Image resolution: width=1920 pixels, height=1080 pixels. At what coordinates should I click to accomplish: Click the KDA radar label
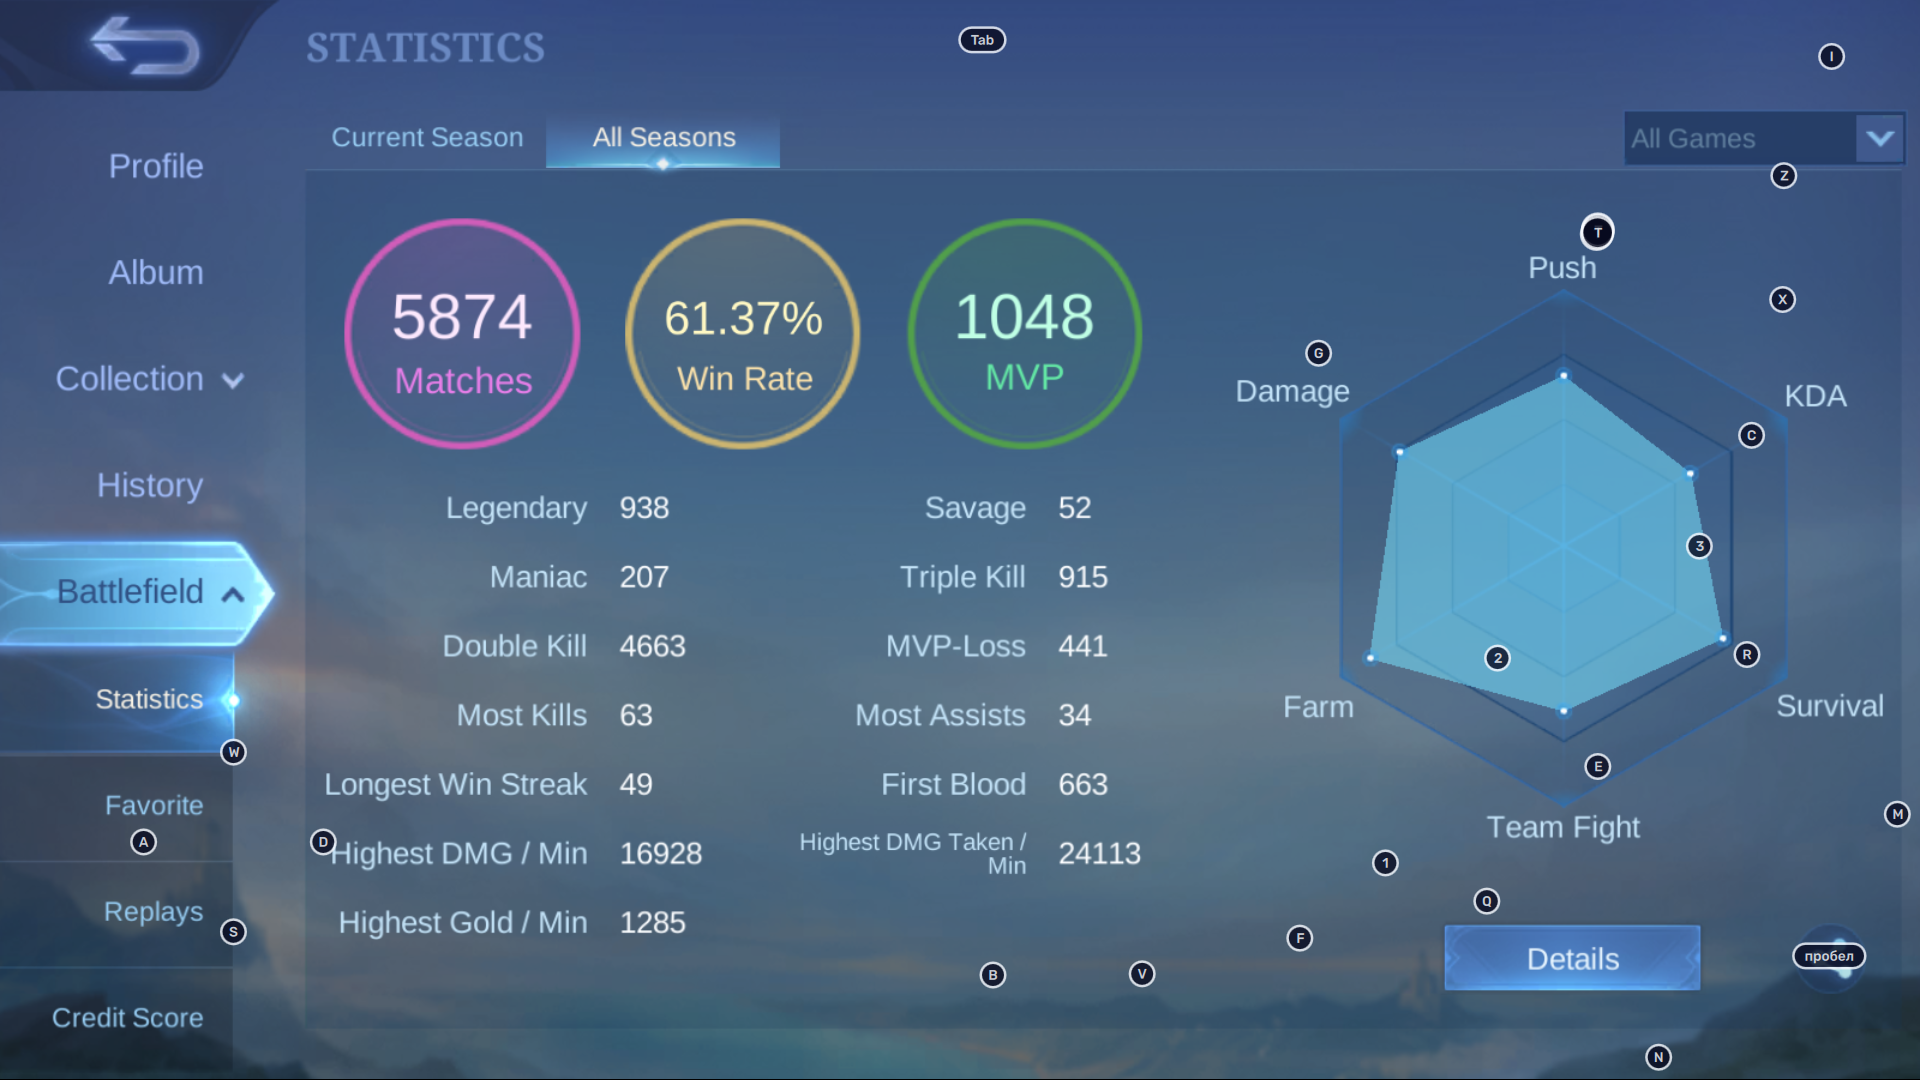(1815, 396)
